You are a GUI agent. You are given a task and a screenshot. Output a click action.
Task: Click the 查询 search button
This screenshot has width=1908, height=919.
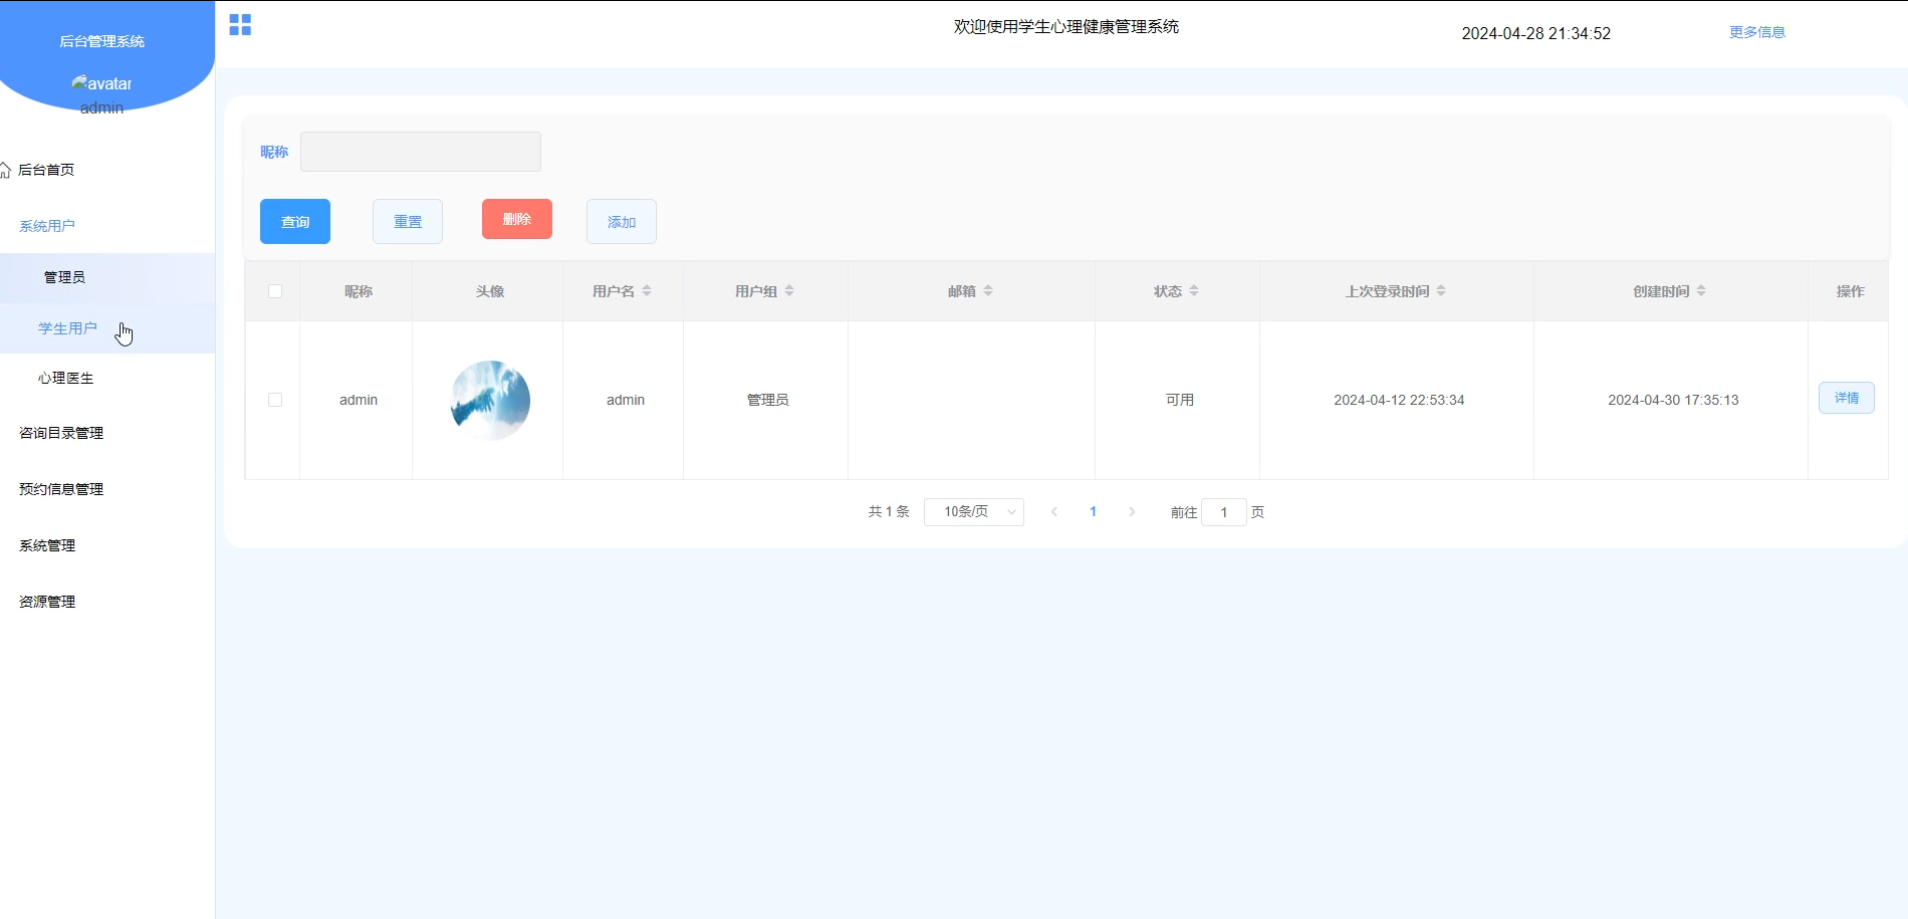click(295, 222)
